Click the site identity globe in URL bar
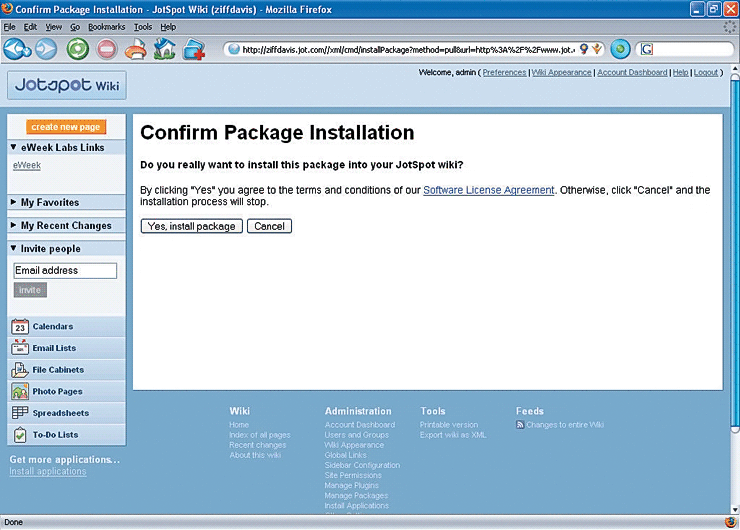The width and height of the screenshot is (740, 530). tap(234, 49)
